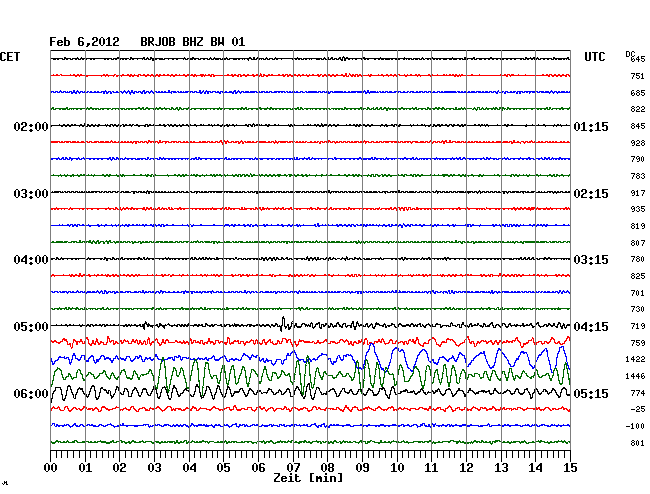Click the x-axis minute label "12"

click(466, 468)
